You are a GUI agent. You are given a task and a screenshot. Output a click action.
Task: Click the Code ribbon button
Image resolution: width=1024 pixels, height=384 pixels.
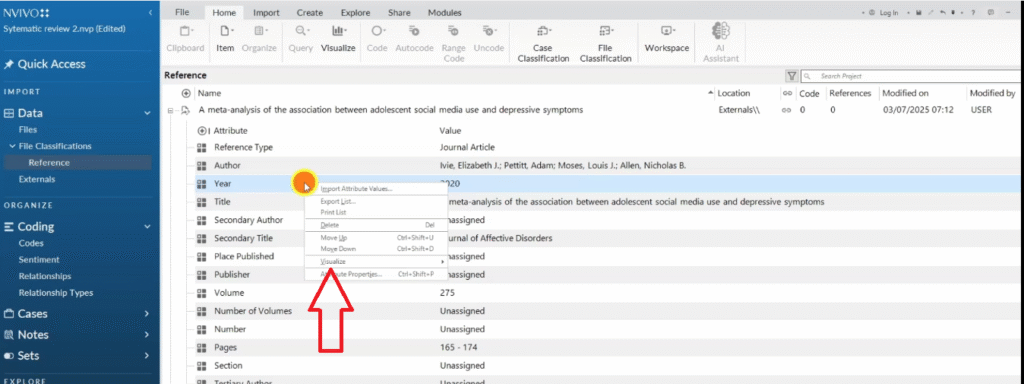click(377, 39)
